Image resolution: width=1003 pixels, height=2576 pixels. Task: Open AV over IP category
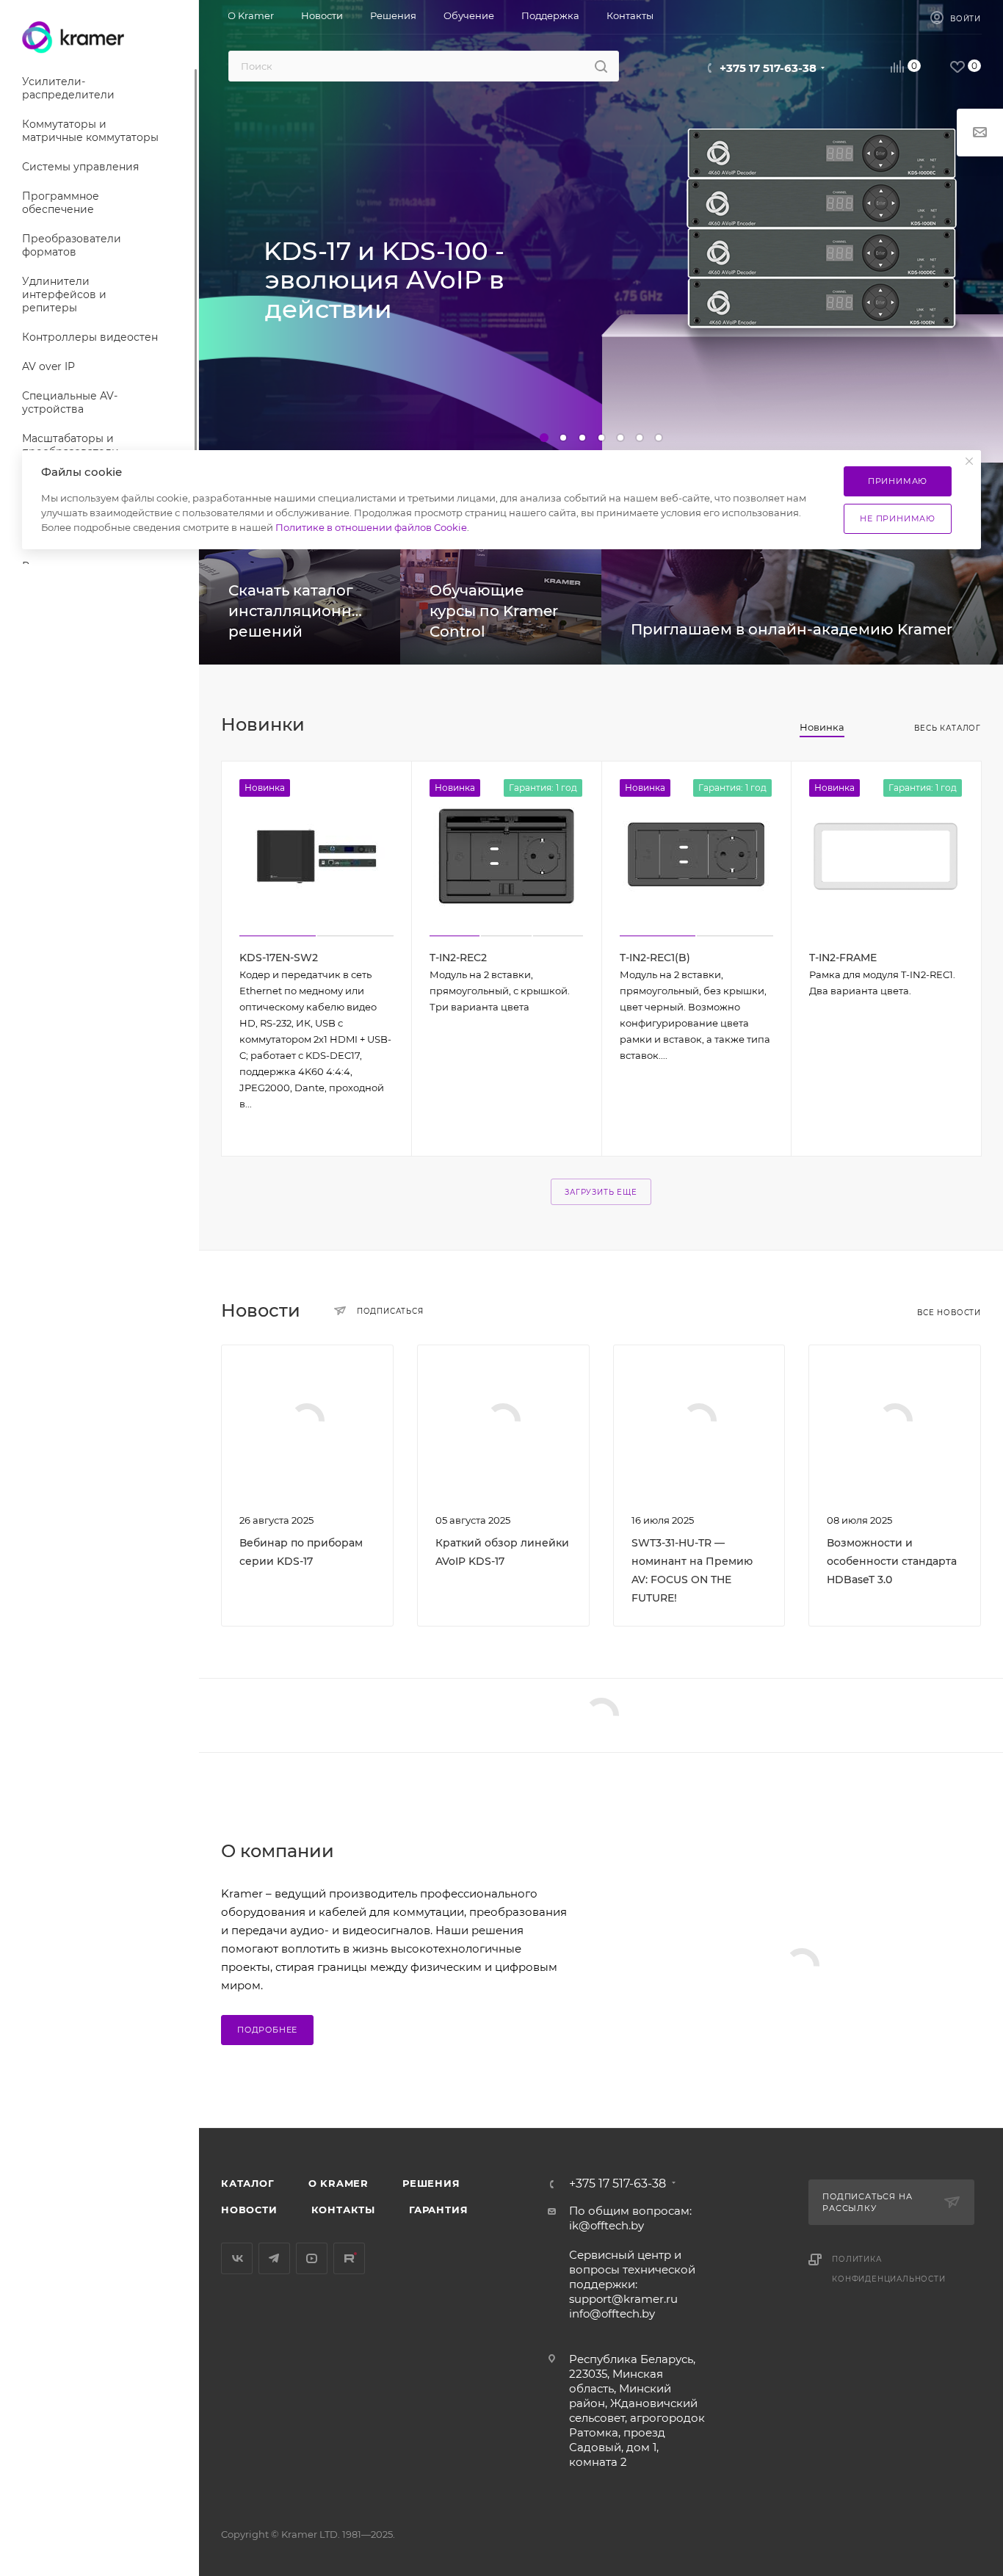pyautogui.click(x=48, y=366)
